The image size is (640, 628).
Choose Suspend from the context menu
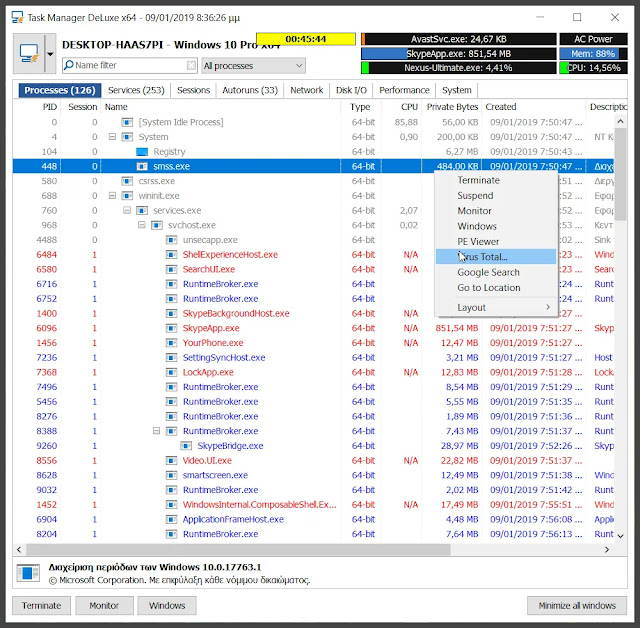[x=496, y=195]
